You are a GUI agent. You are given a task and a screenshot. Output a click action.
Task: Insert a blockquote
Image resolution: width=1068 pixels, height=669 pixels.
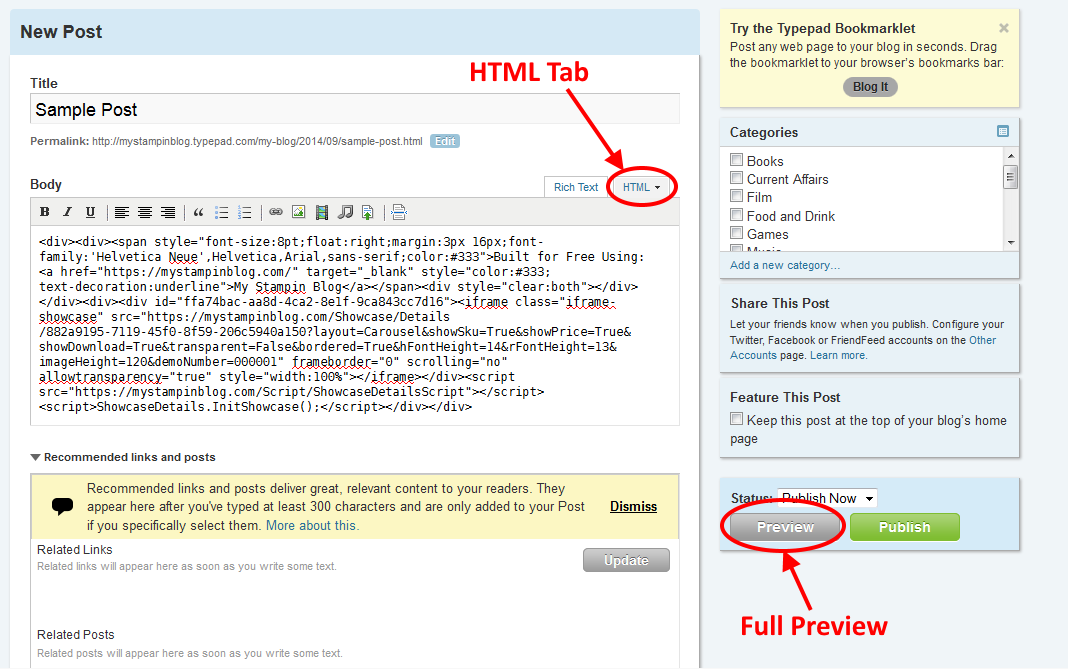(198, 213)
